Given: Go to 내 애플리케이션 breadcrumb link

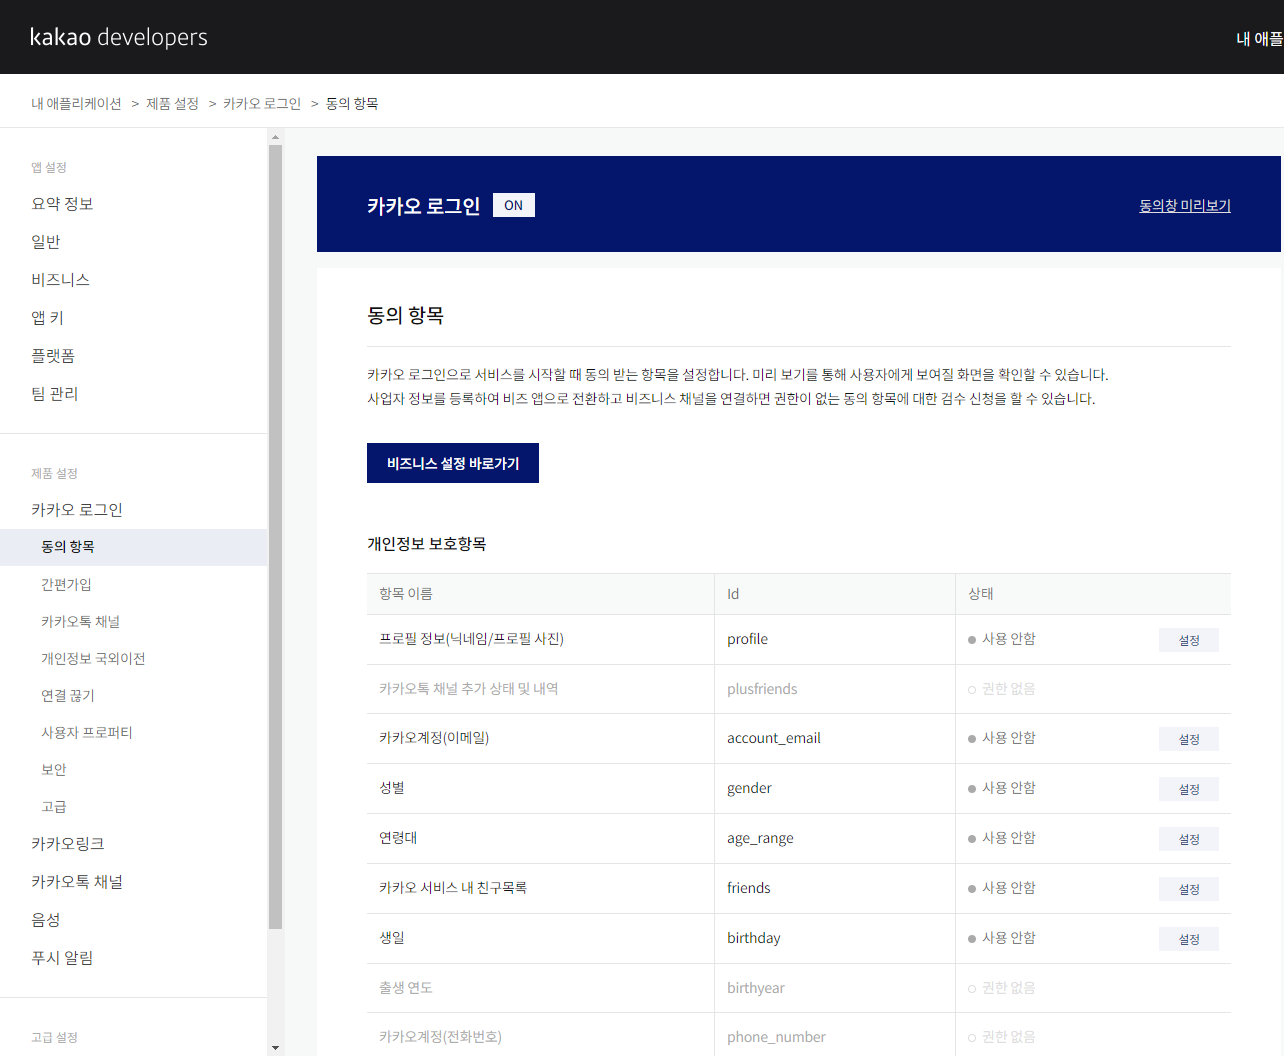Looking at the screenshot, I should click(76, 104).
